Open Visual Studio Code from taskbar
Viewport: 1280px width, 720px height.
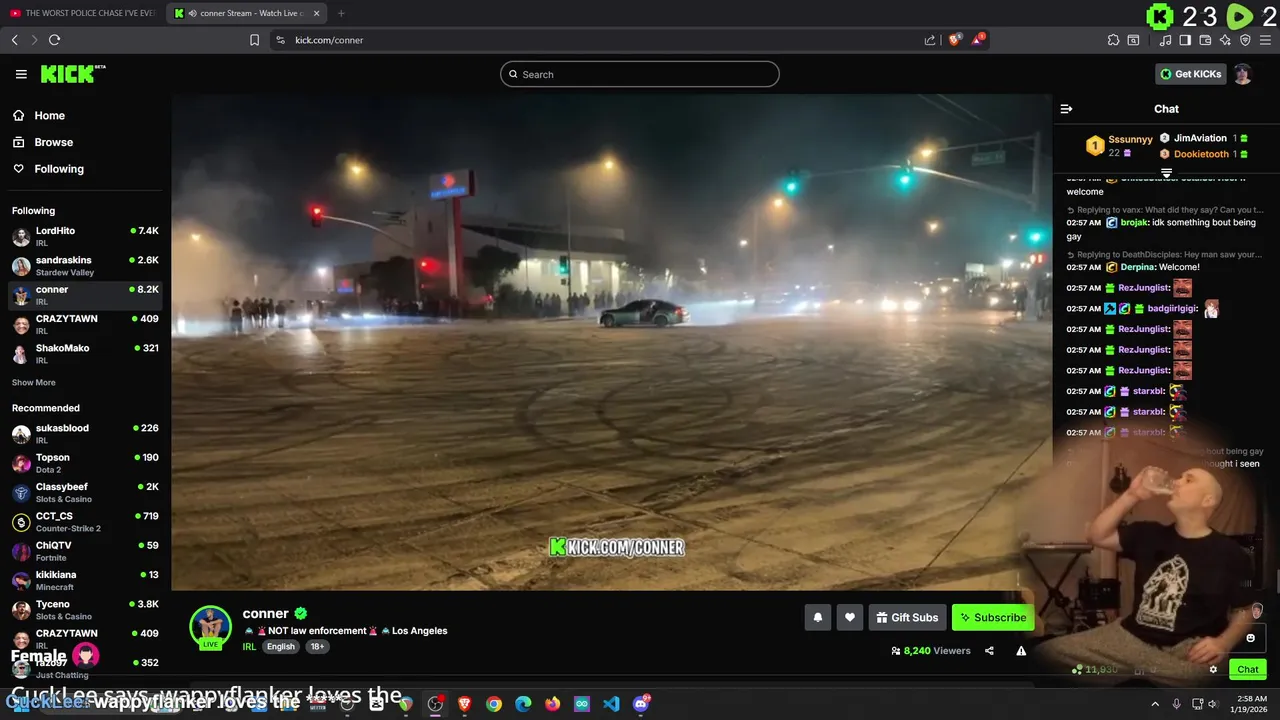[x=611, y=704]
